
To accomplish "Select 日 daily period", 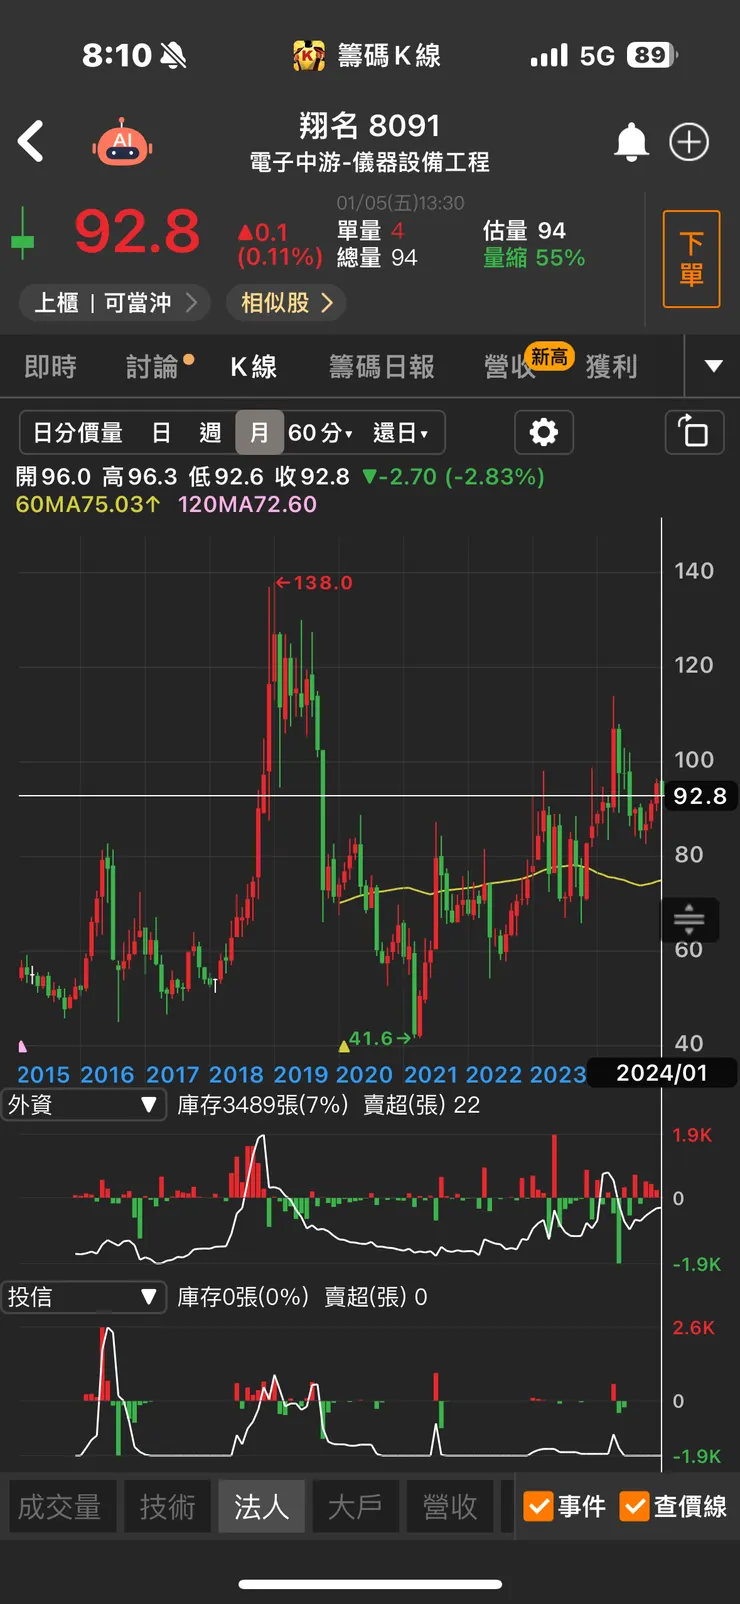I will [161, 433].
